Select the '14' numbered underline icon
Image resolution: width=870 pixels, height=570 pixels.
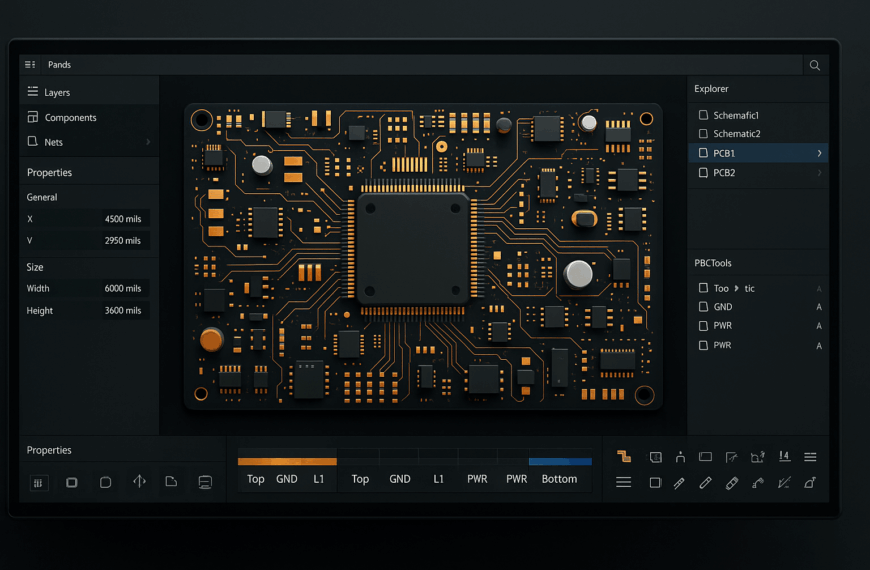(784, 456)
